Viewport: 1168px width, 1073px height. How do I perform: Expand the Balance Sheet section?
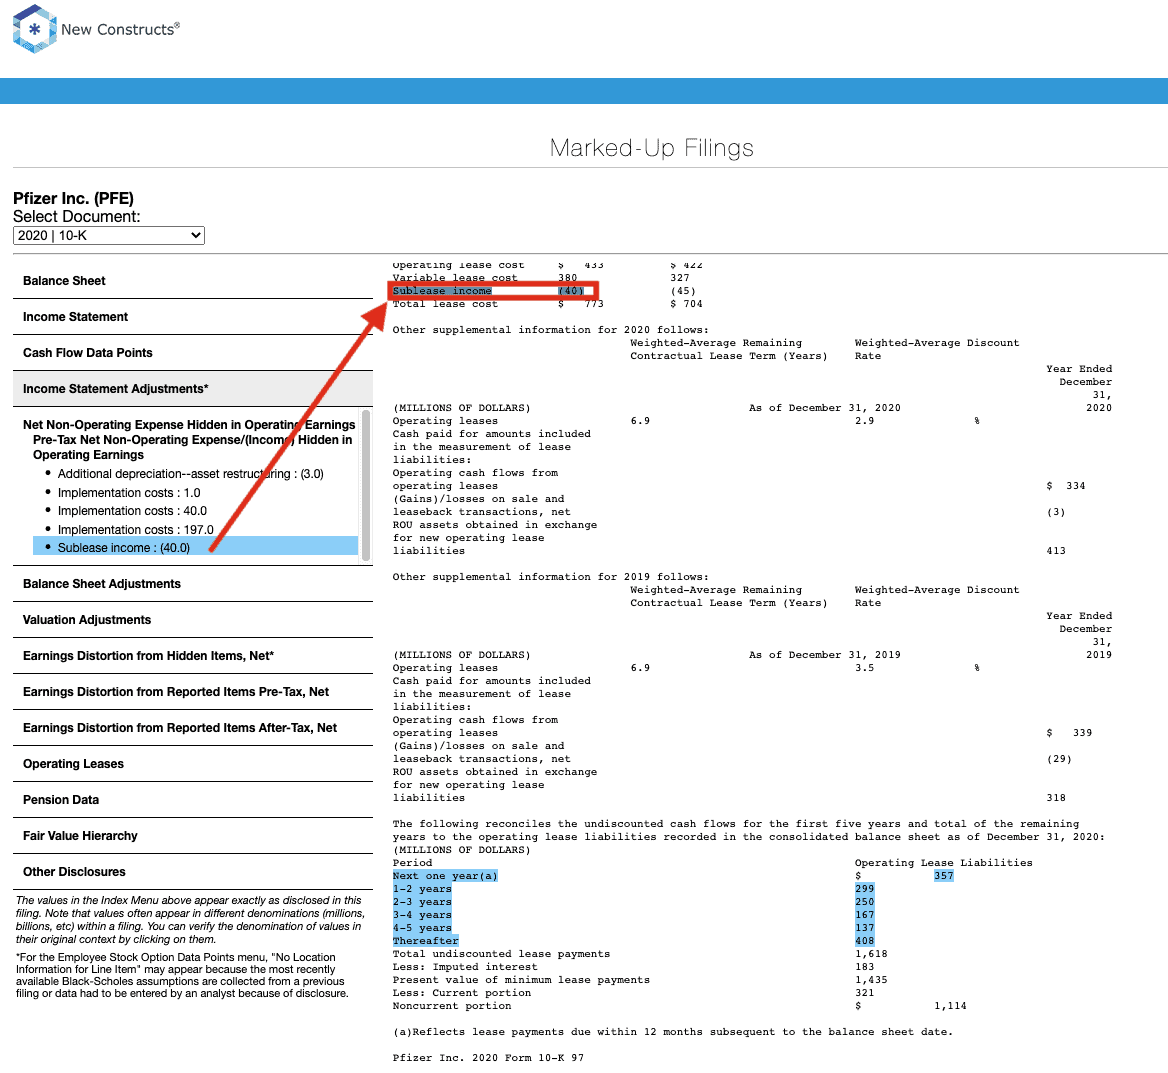click(193, 281)
